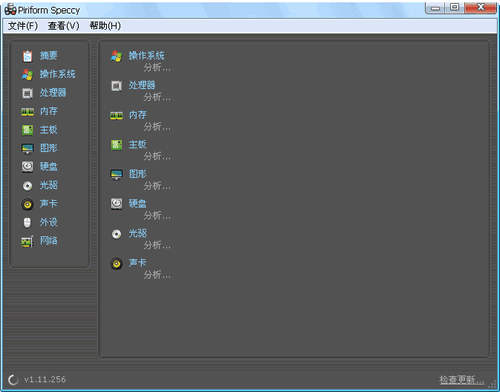This screenshot has width=500, height=392.
Task: Click the 主板 board icon in summary panel
Action: [x=116, y=145]
